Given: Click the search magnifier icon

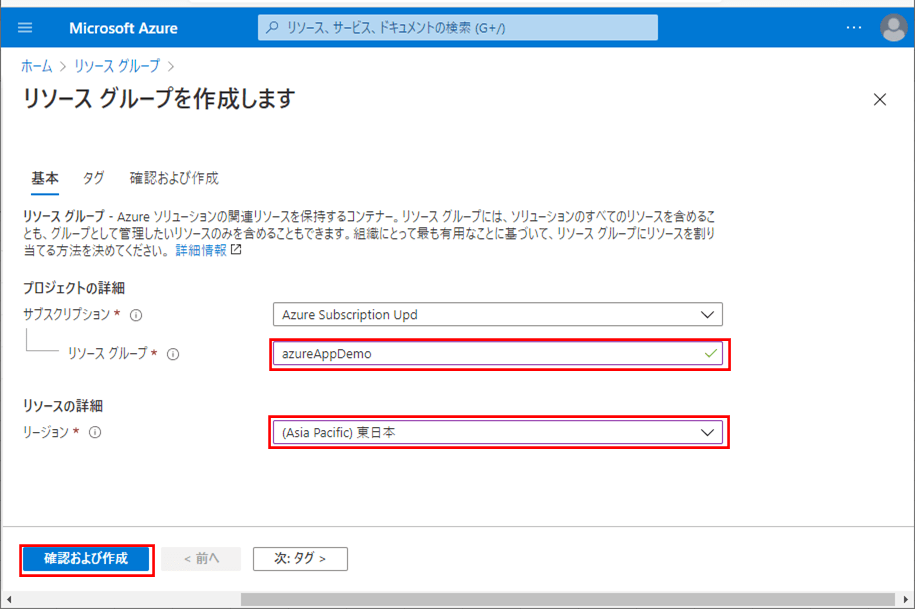Looking at the screenshot, I should (x=272, y=28).
